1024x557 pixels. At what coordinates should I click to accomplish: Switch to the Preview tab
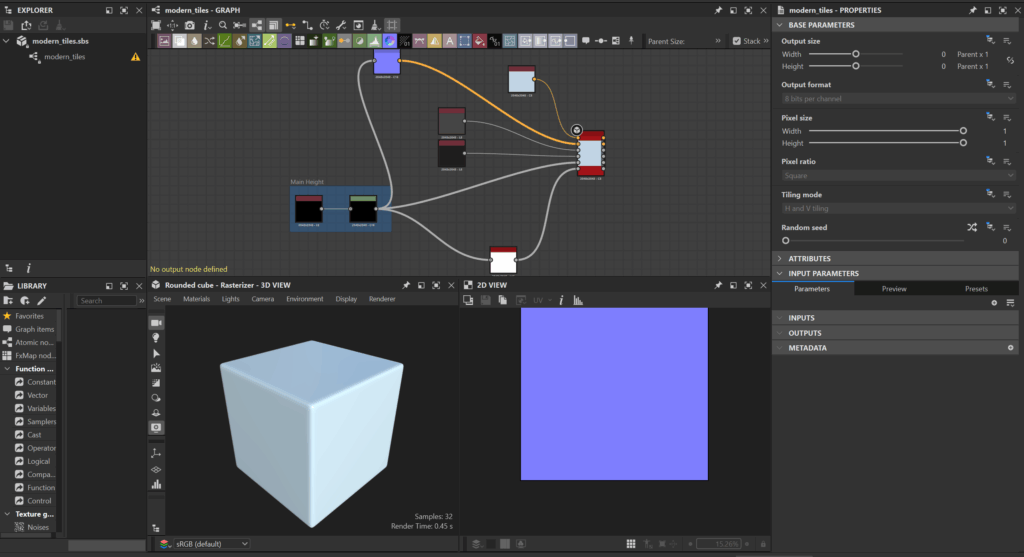coord(894,289)
